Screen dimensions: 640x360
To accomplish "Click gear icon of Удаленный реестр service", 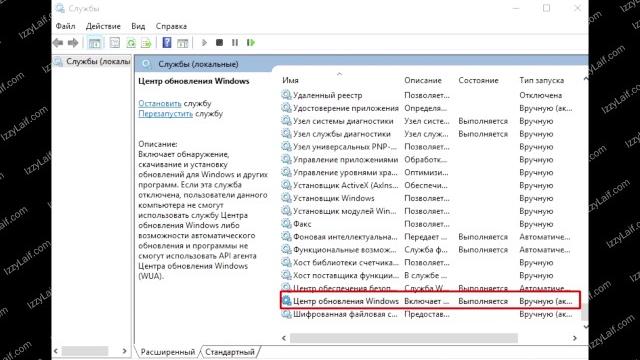I will pyautogui.click(x=286, y=95).
